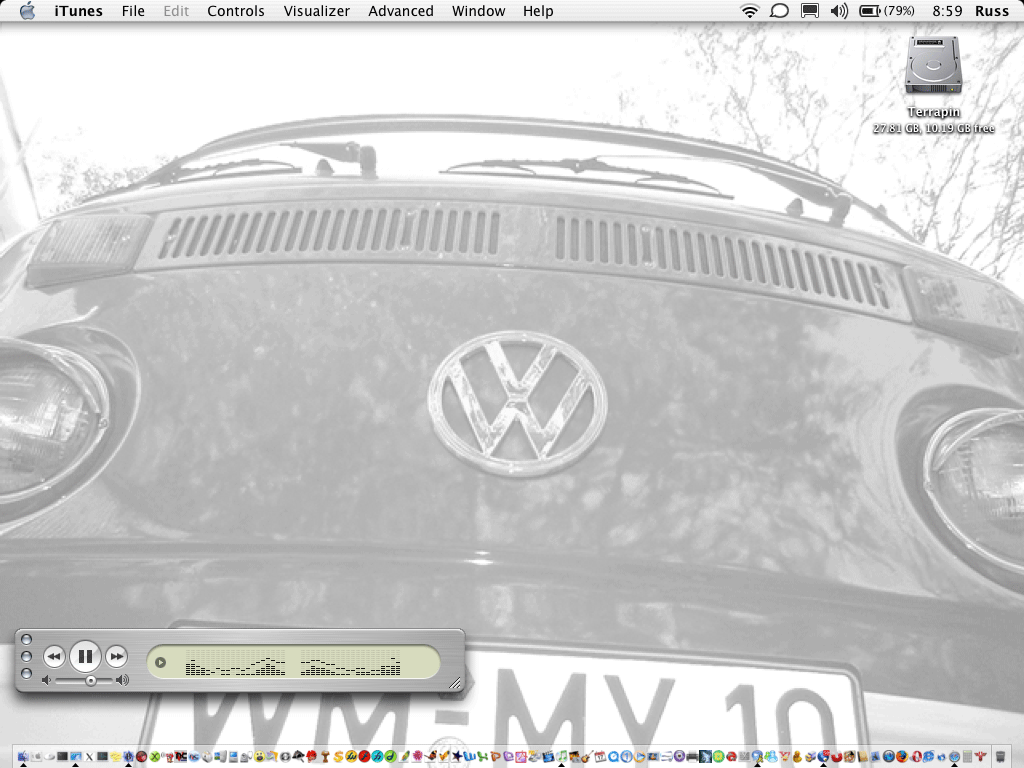Open the AirPort Wi-Fi status menu

[750, 11]
